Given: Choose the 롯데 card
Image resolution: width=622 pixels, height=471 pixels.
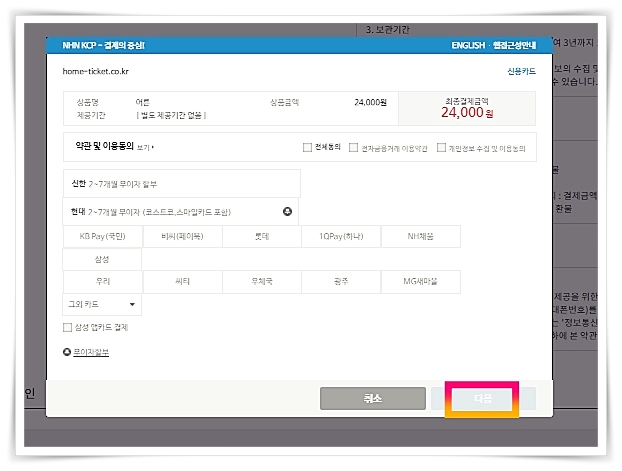Looking at the screenshot, I should (x=262, y=236).
